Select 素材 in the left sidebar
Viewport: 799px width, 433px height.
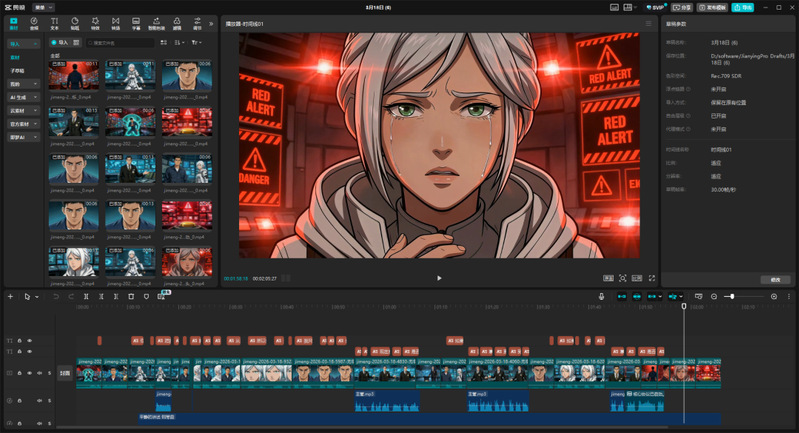click(x=15, y=58)
